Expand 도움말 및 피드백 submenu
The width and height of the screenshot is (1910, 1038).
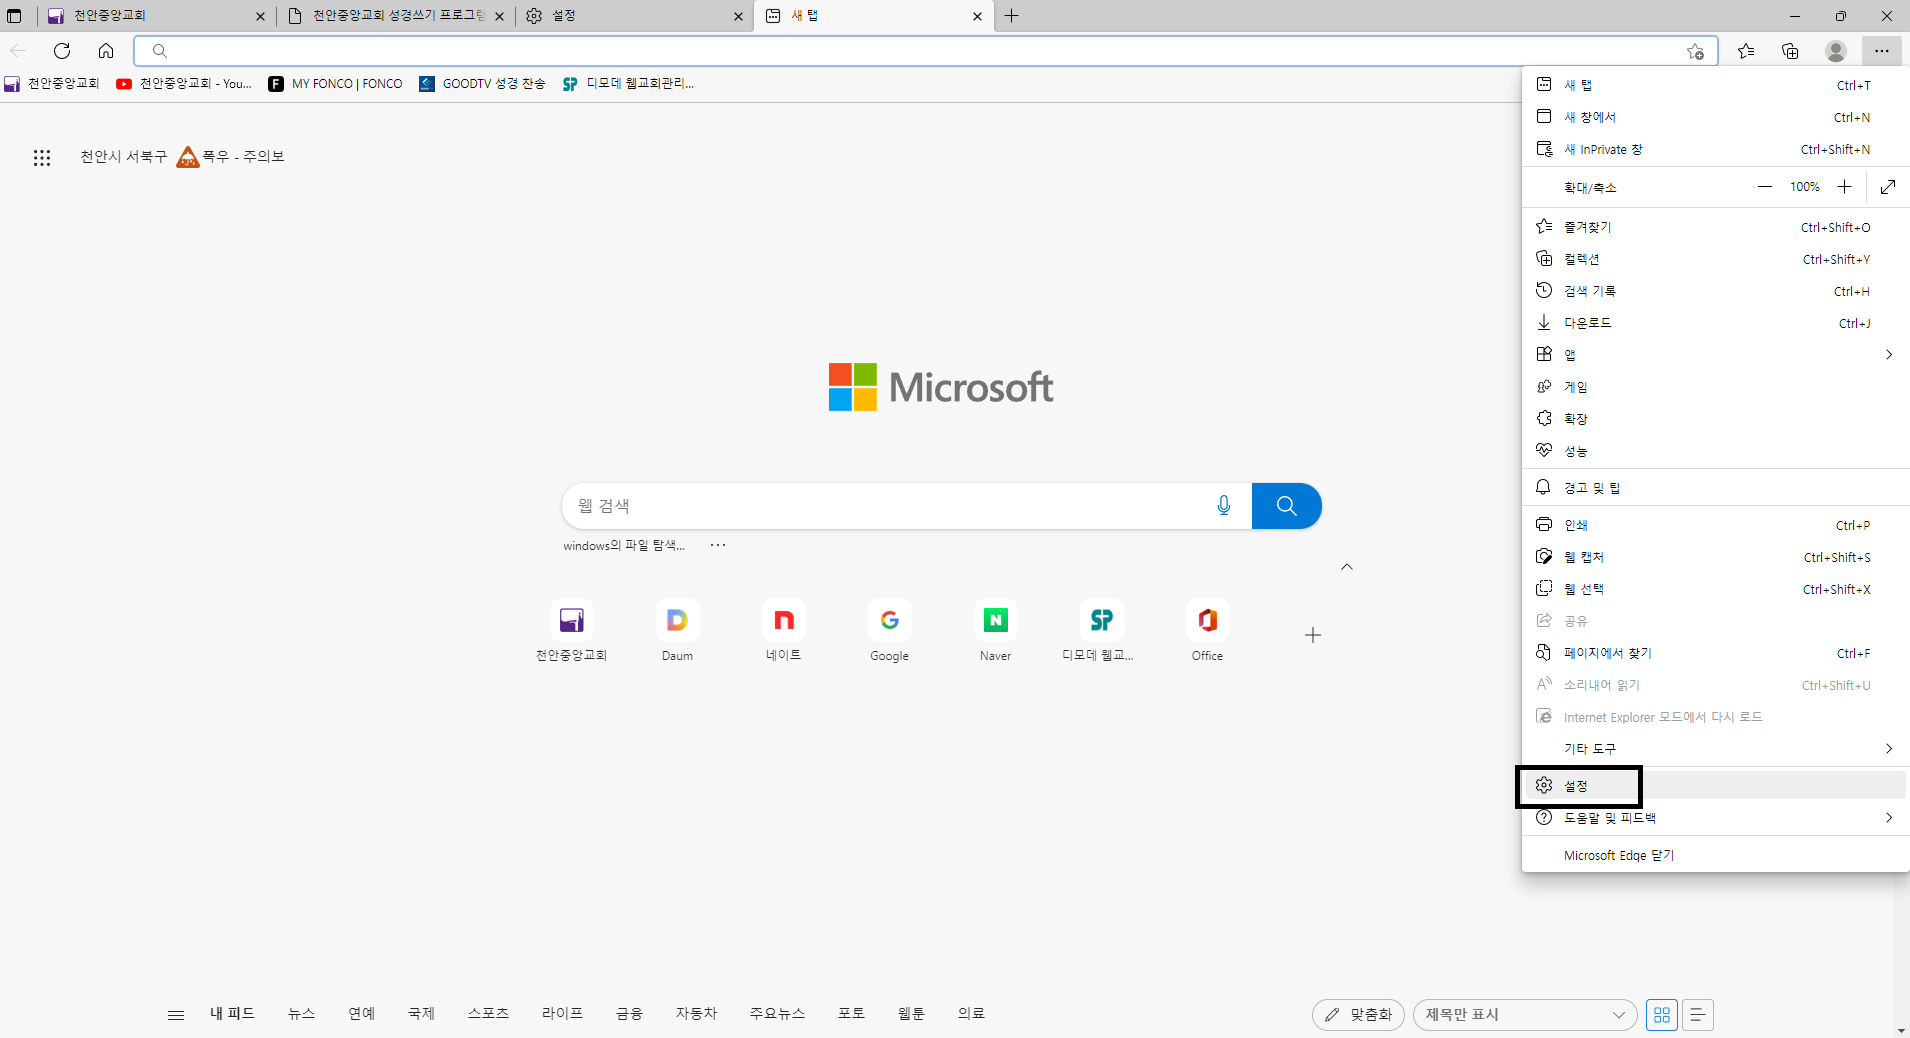pos(1715,818)
